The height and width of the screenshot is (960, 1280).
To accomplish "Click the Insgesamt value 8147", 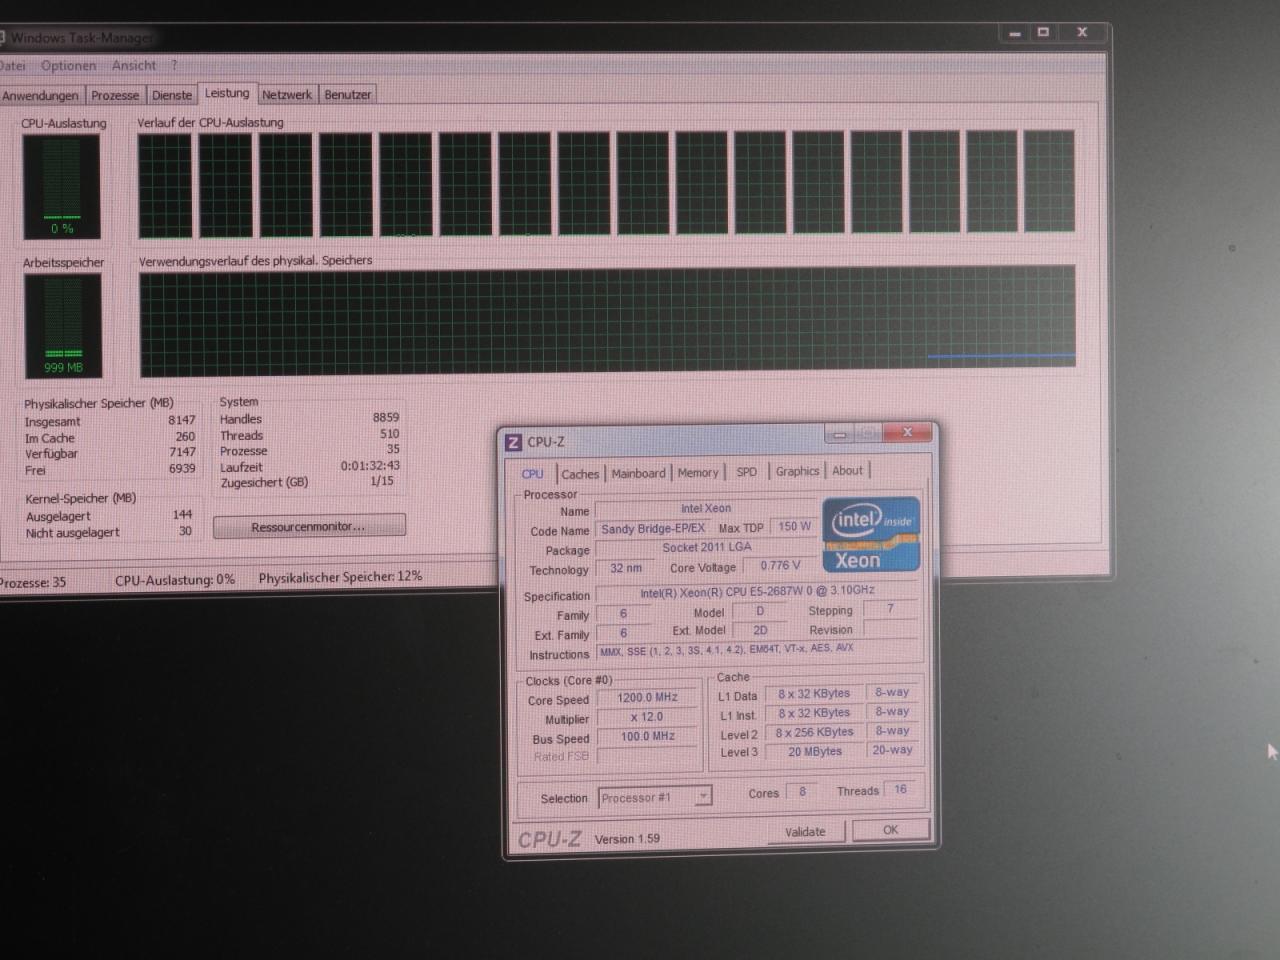I will coord(182,421).
